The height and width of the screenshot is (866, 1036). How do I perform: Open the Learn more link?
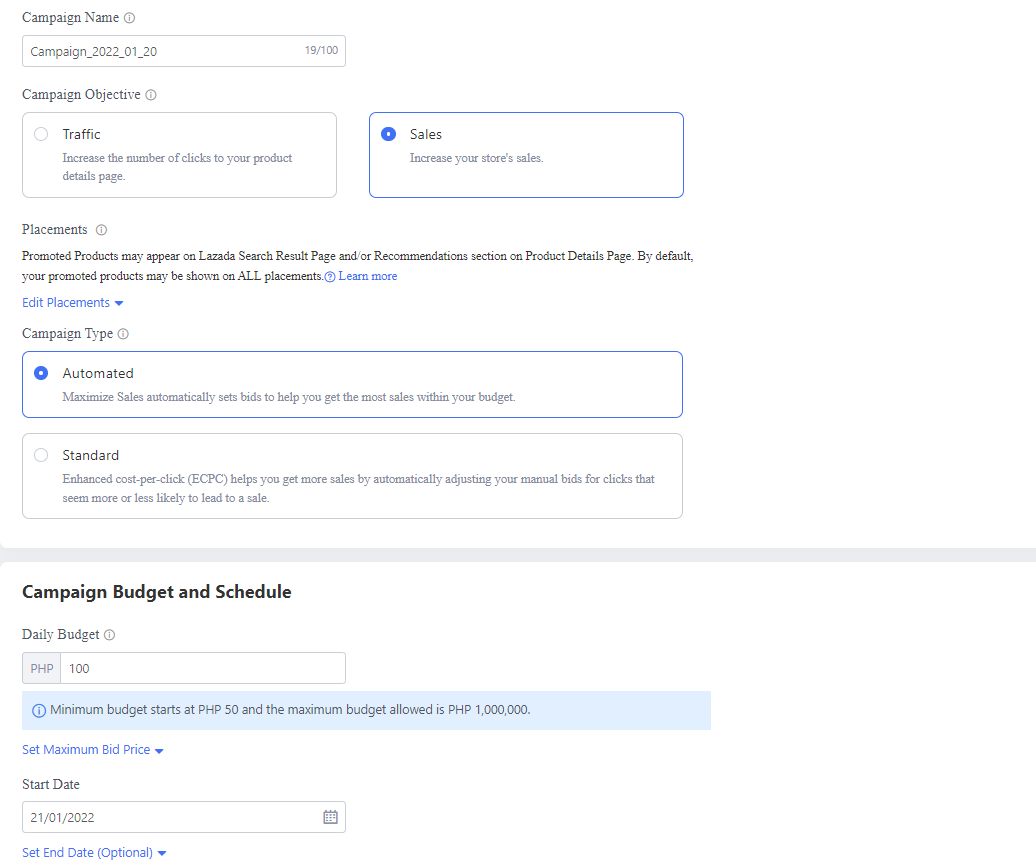point(367,276)
